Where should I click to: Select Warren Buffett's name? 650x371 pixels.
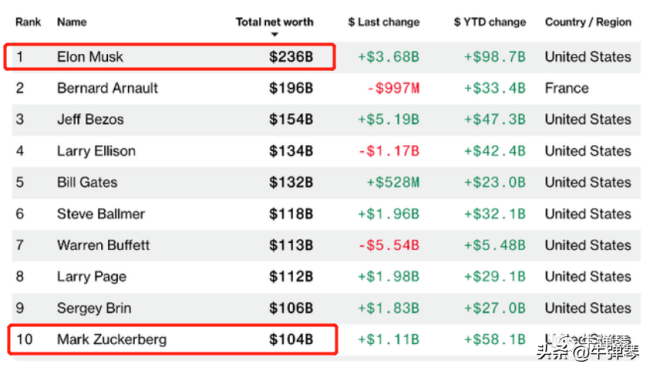(x=103, y=245)
